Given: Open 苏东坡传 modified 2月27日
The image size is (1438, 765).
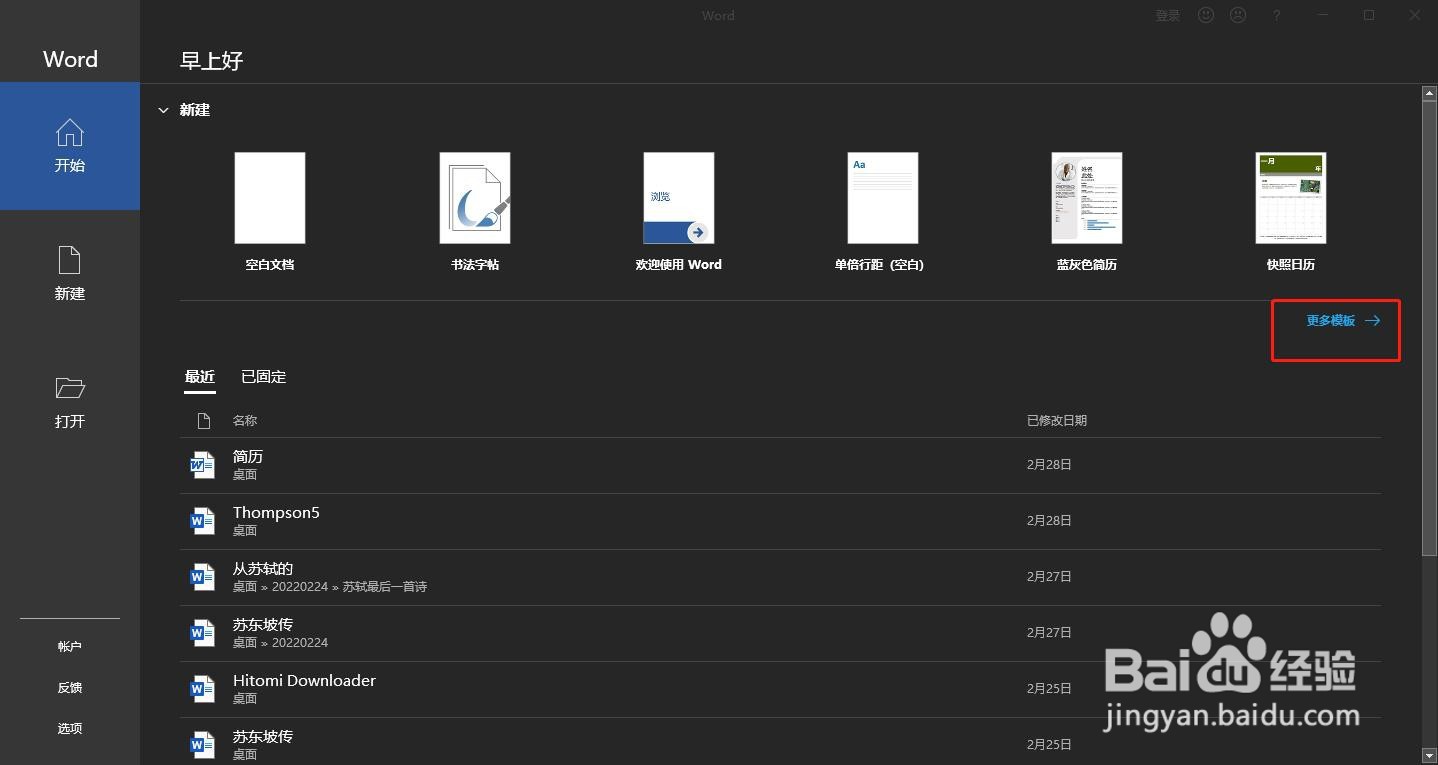Looking at the screenshot, I should pos(780,633).
